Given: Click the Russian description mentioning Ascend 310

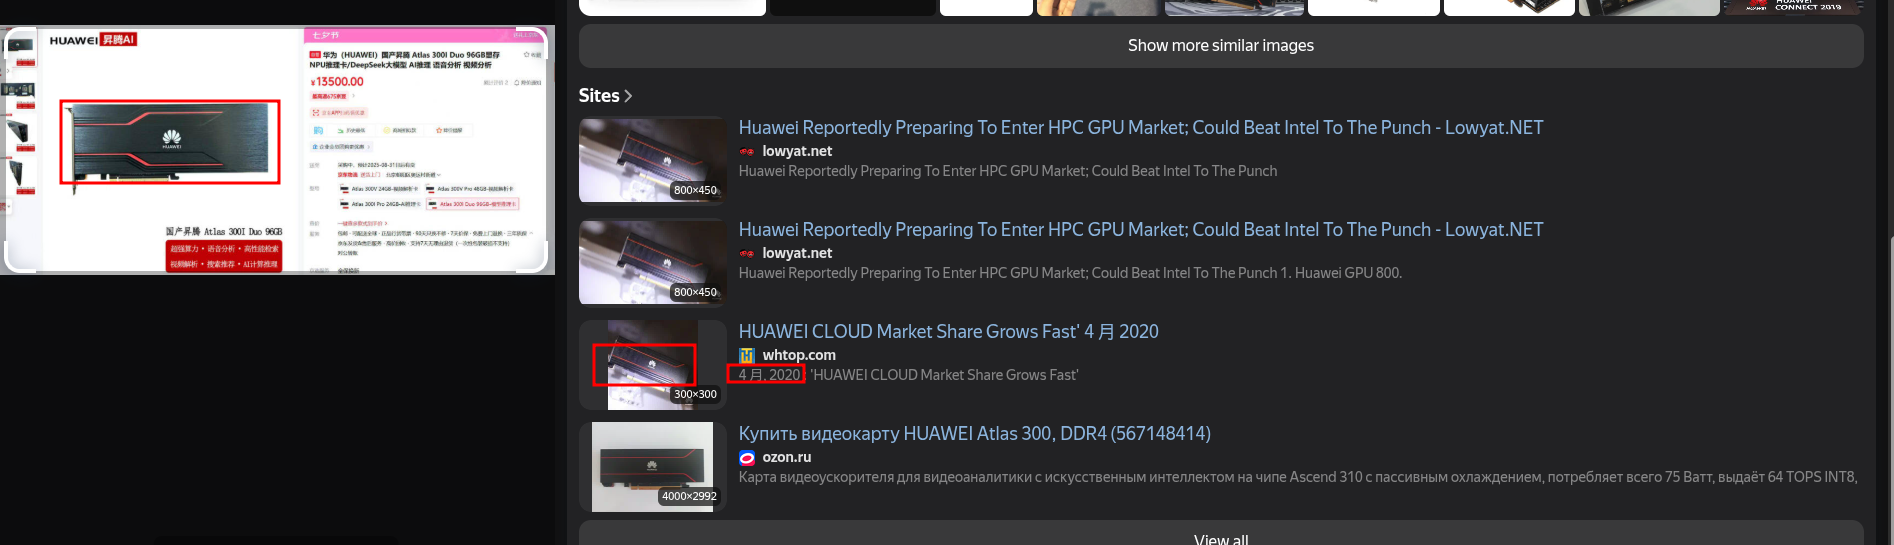Looking at the screenshot, I should point(1298,477).
